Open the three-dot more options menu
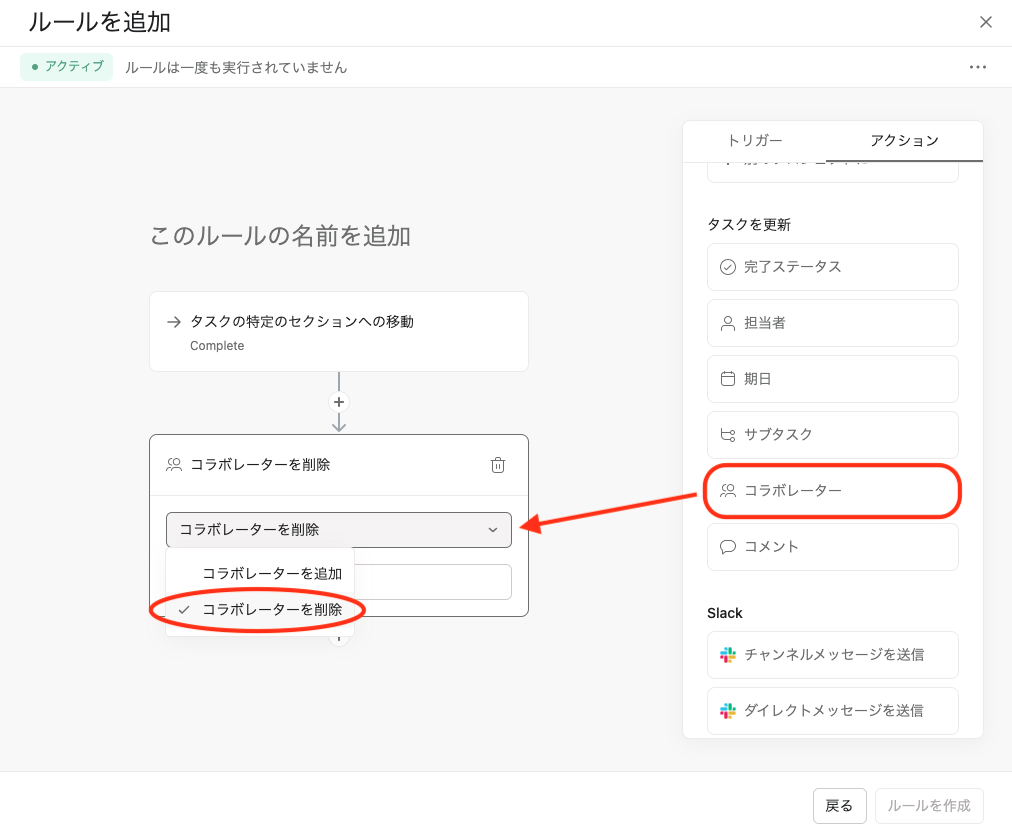 pos(977,67)
